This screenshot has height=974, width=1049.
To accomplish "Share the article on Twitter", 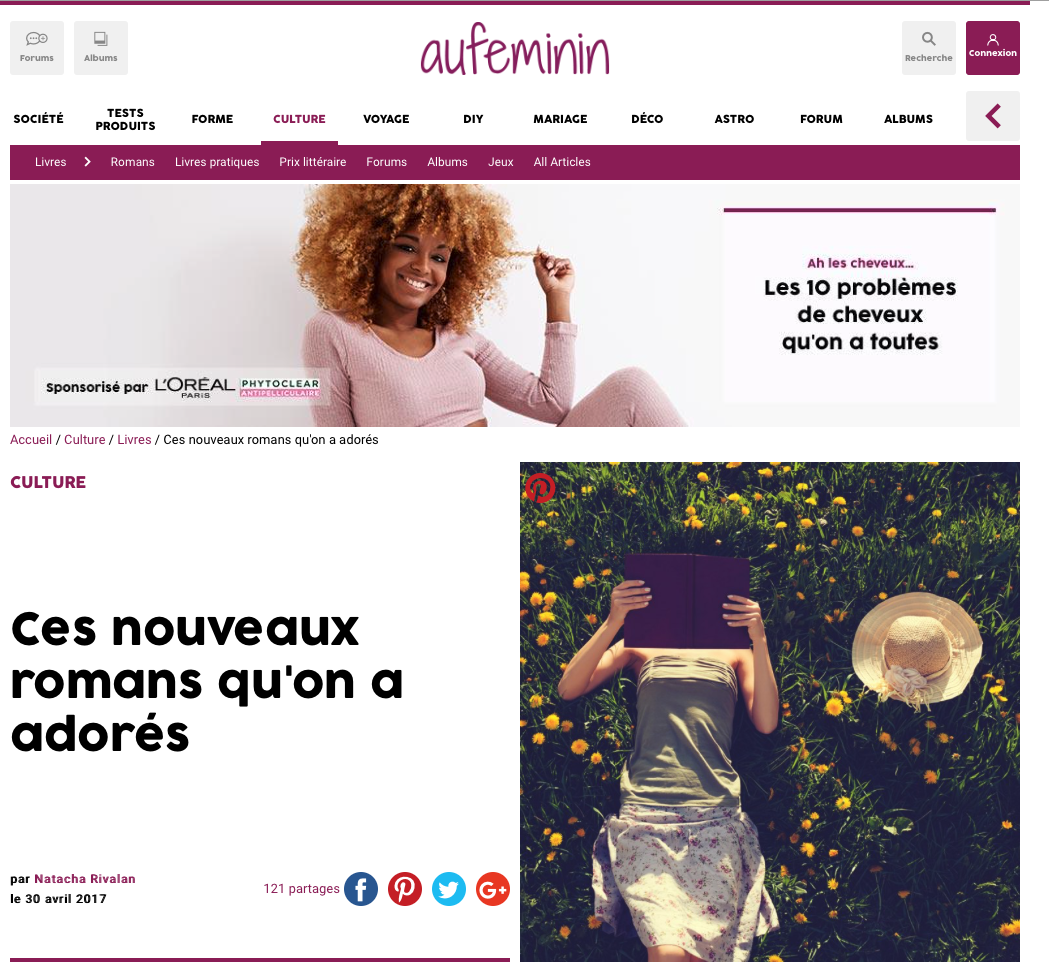I will [x=448, y=889].
